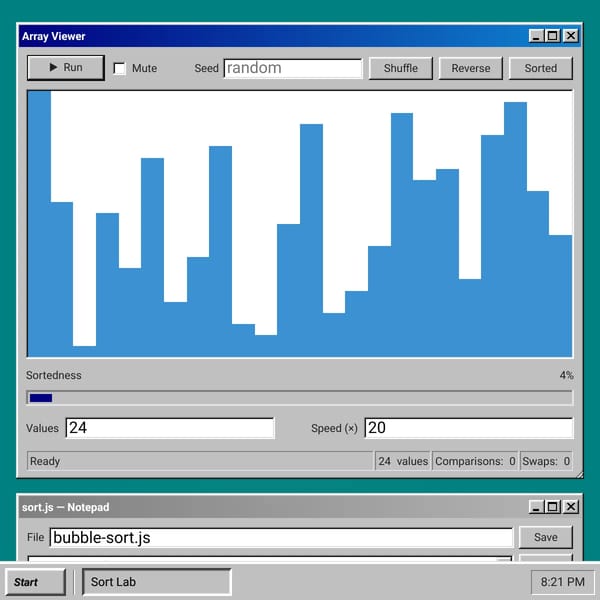This screenshot has width=600, height=600.
Task: Shuffle the array values
Action: coord(401,68)
